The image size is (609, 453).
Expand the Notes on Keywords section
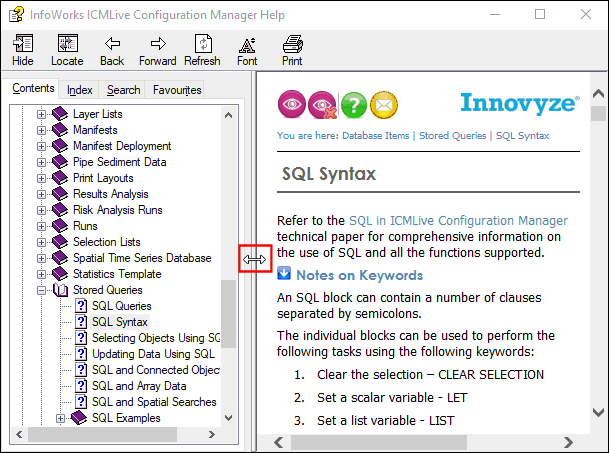(x=359, y=275)
